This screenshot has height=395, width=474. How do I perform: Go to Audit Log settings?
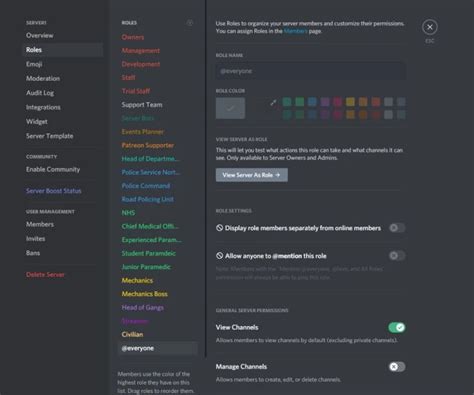click(40, 93)
